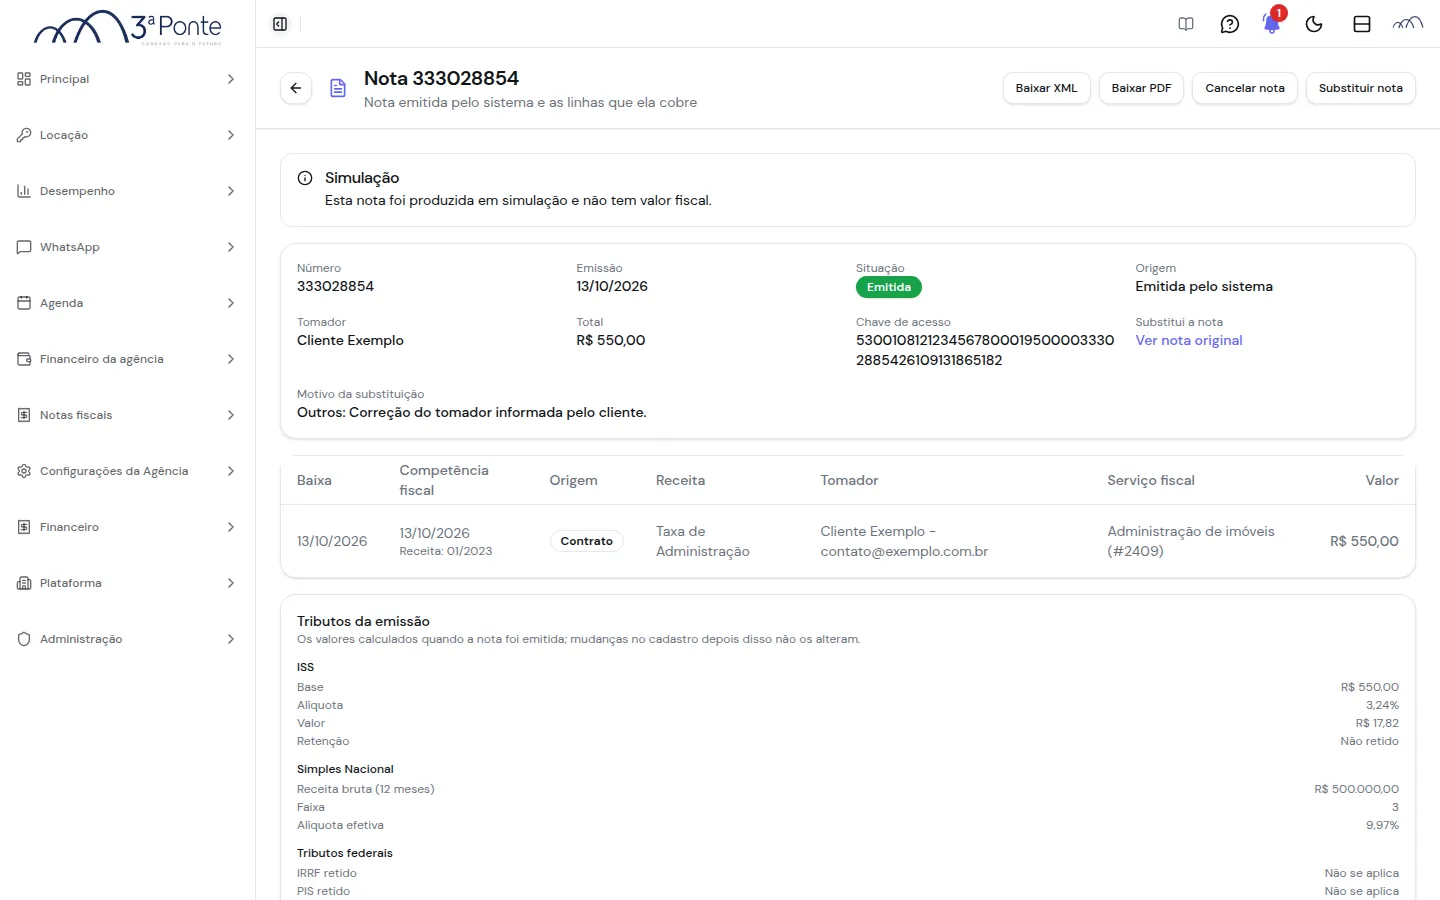Click the Baixa column header
This screenshot has height=900, width=1440.
(314, 480)
